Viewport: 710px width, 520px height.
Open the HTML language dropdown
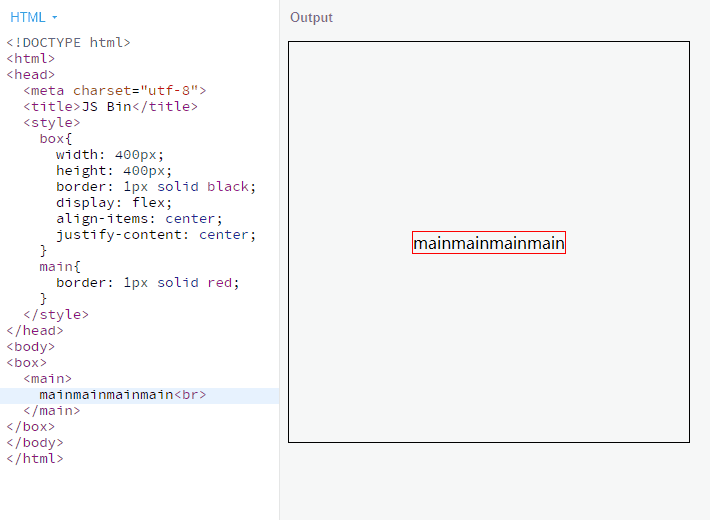[34, 17]
